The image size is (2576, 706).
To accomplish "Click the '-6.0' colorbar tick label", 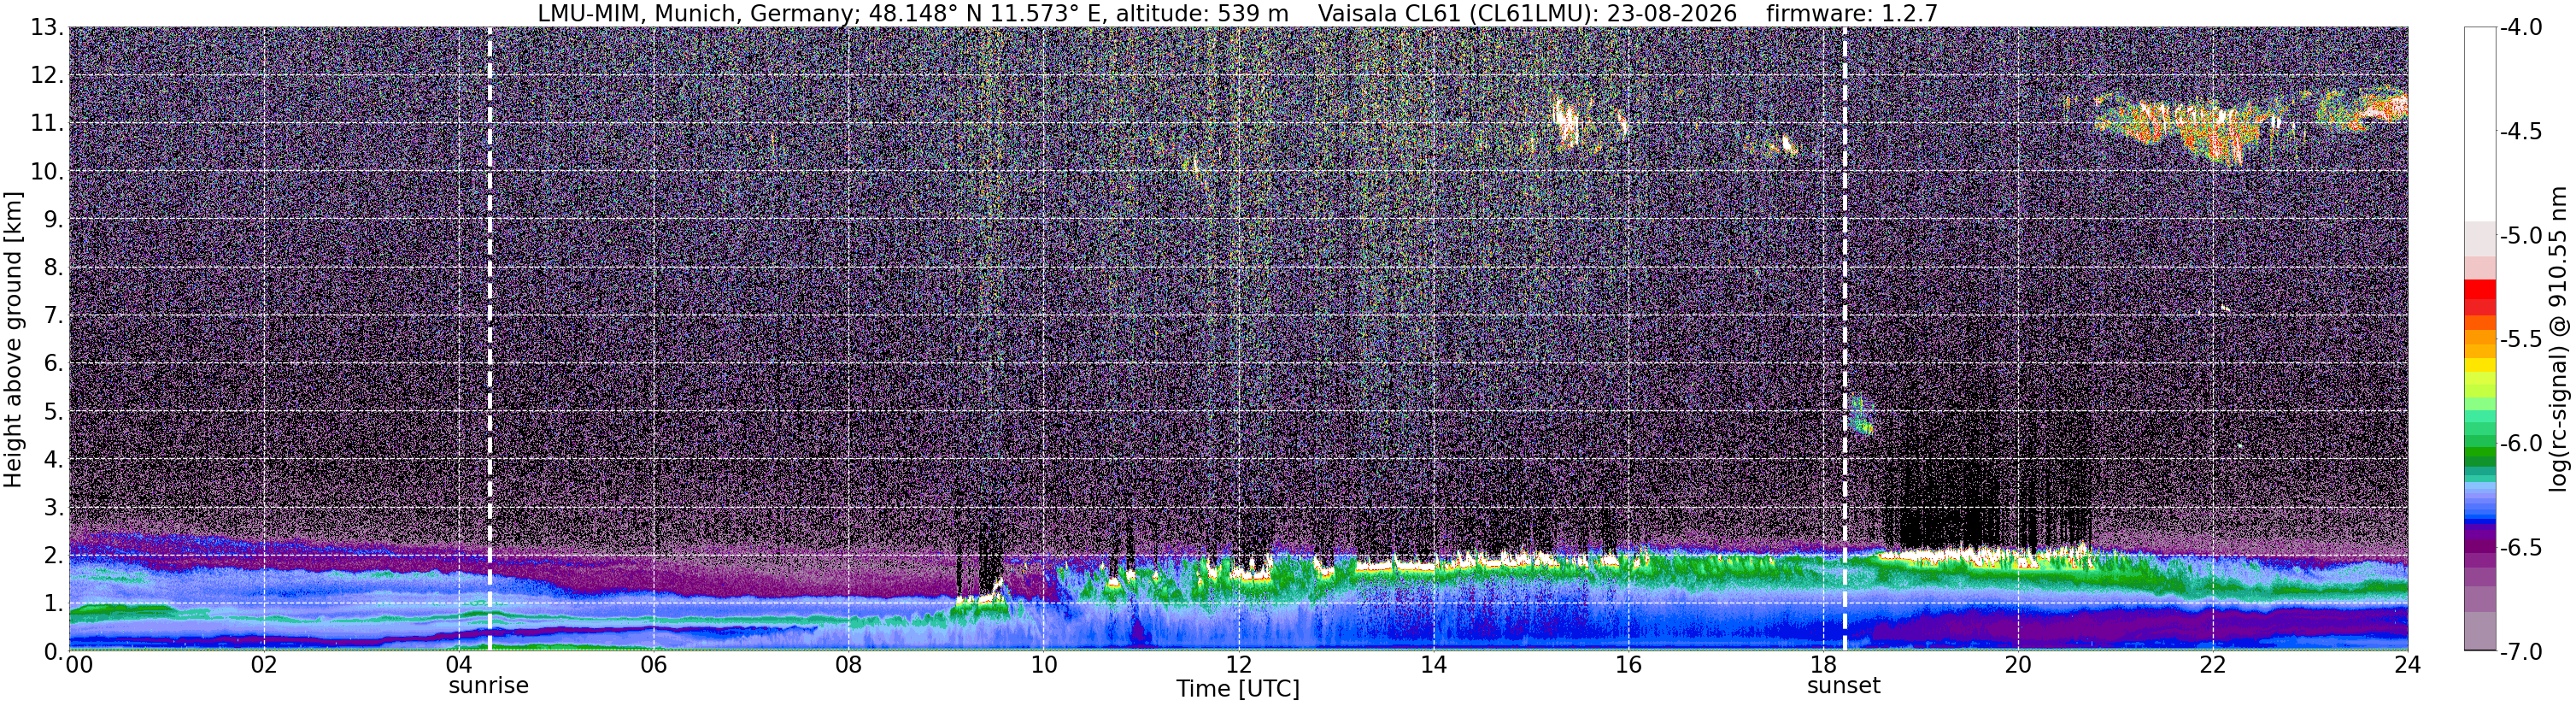I will tap(2521, 443).
